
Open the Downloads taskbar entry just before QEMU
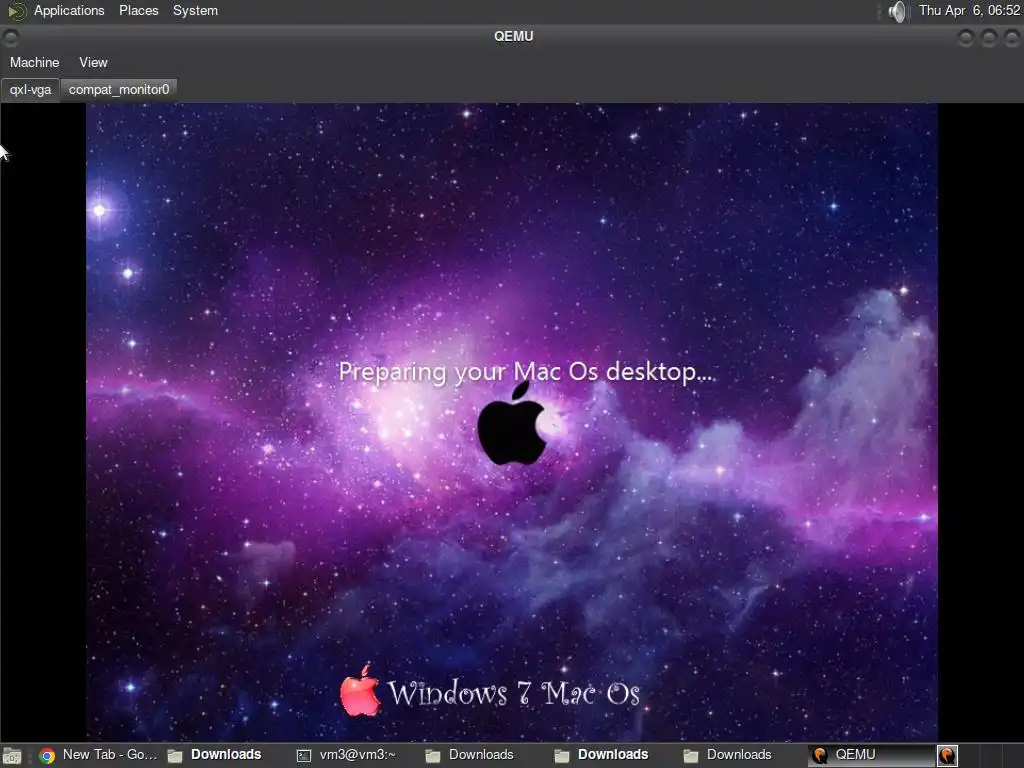[728, 755]
